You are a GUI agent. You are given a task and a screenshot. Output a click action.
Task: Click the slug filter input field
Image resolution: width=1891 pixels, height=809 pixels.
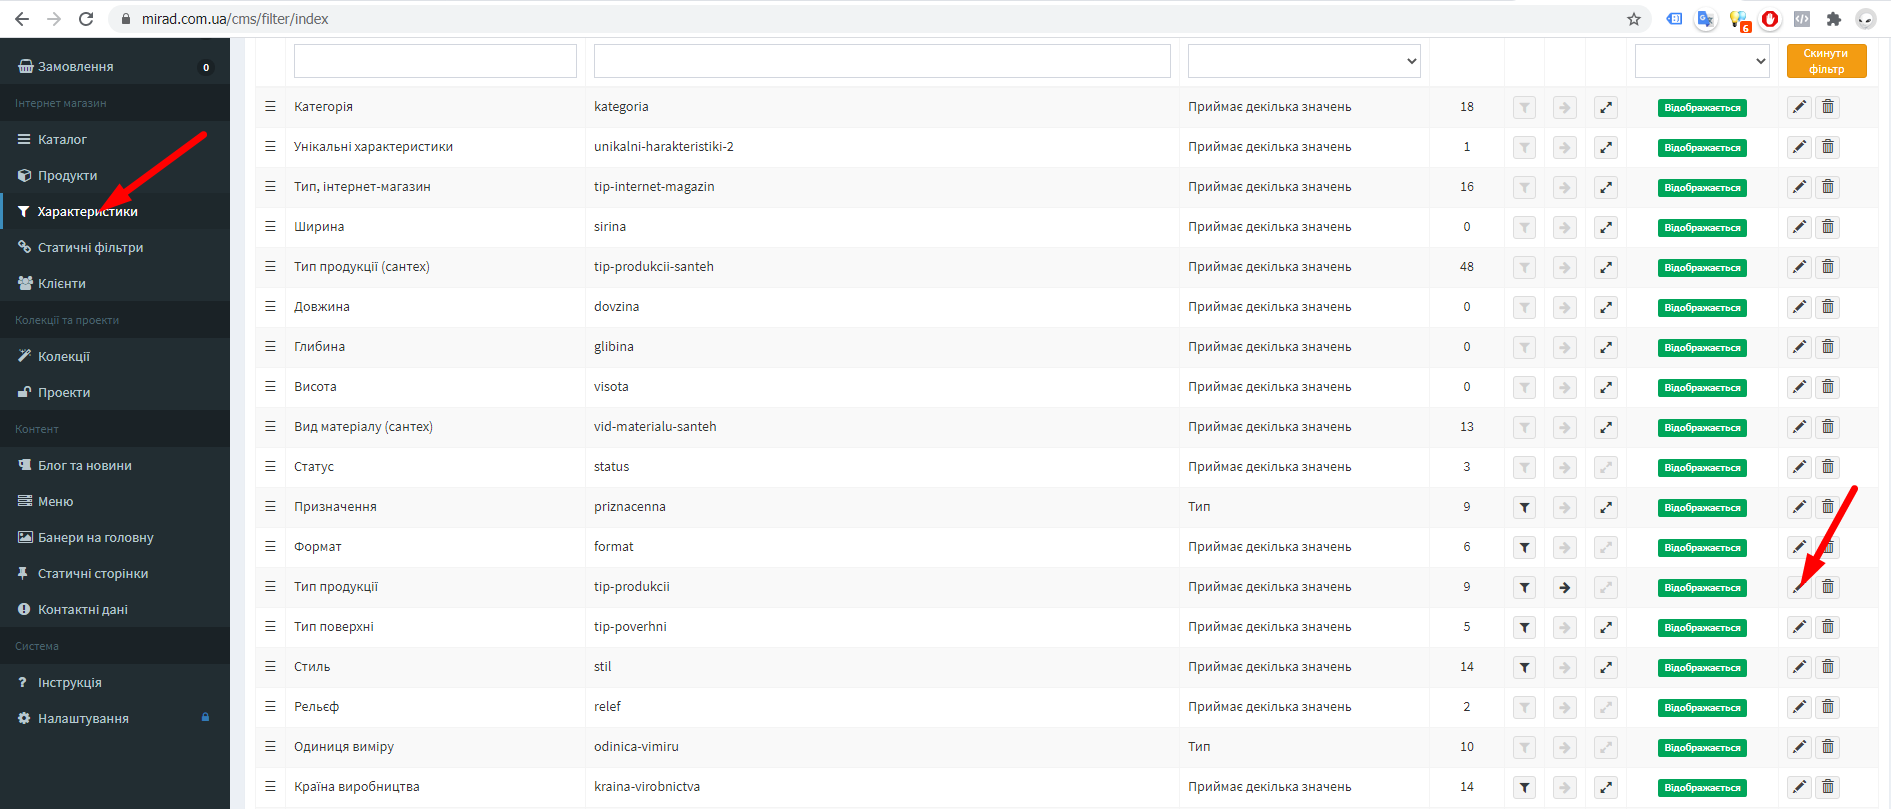pos(882,61)
